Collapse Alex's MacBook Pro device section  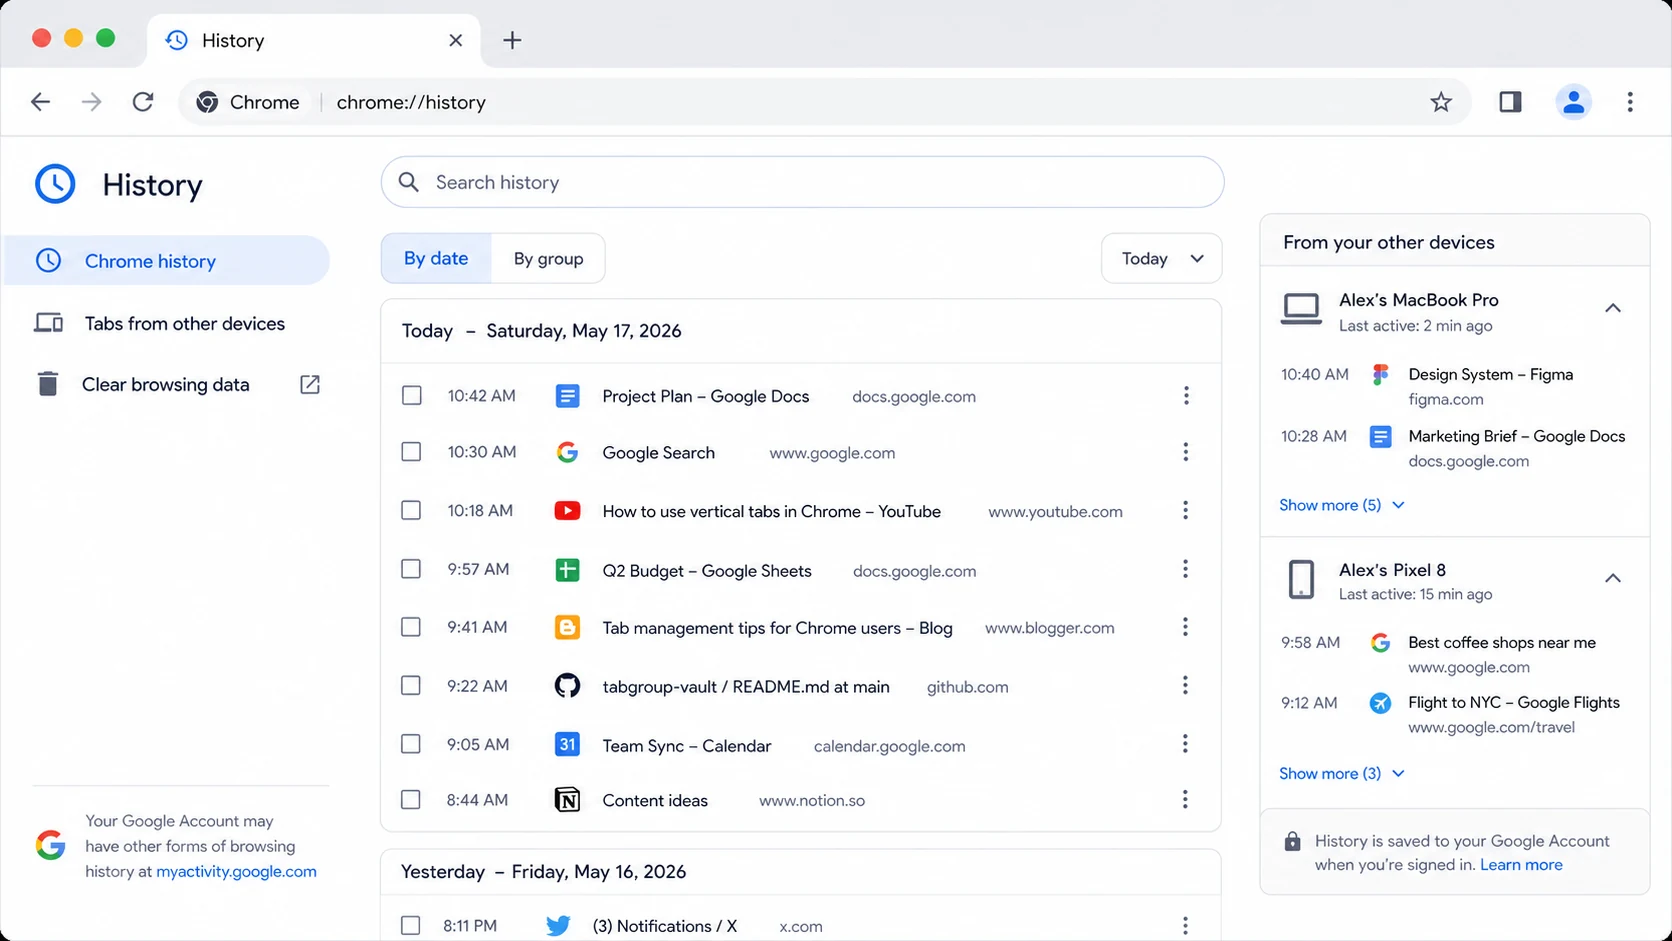pos(1613,308)
